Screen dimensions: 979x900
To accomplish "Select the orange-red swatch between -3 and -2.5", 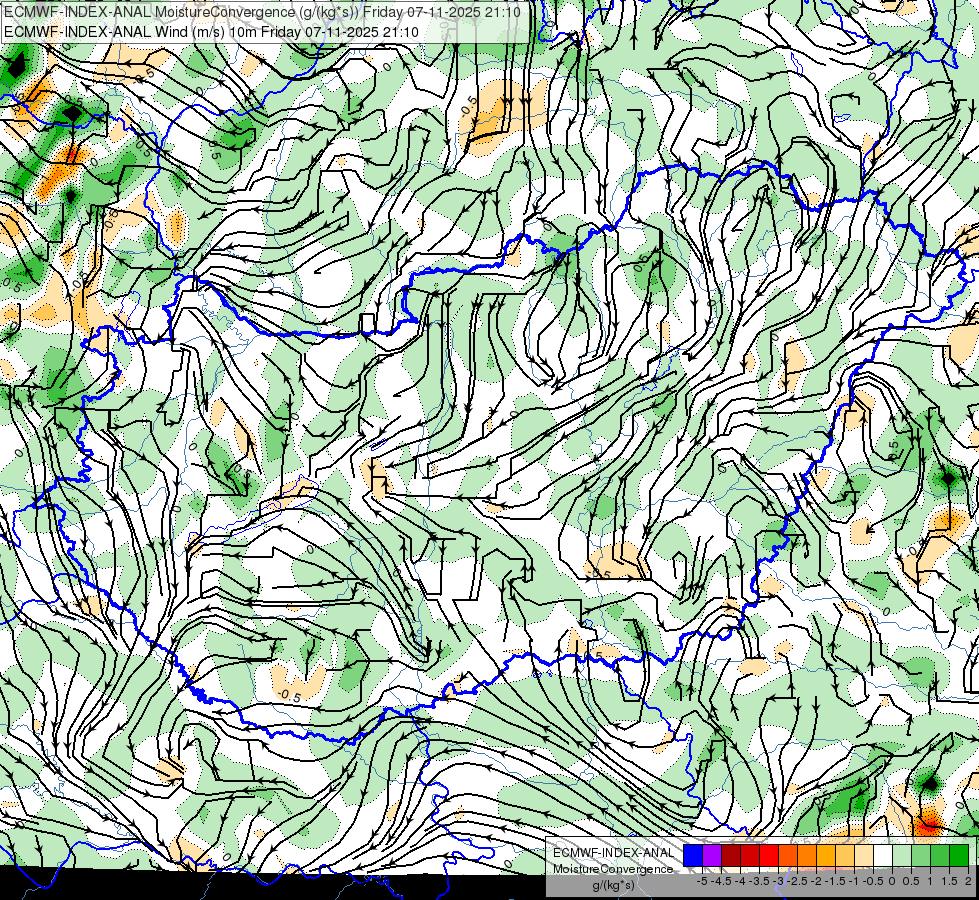I will point(788,856).
